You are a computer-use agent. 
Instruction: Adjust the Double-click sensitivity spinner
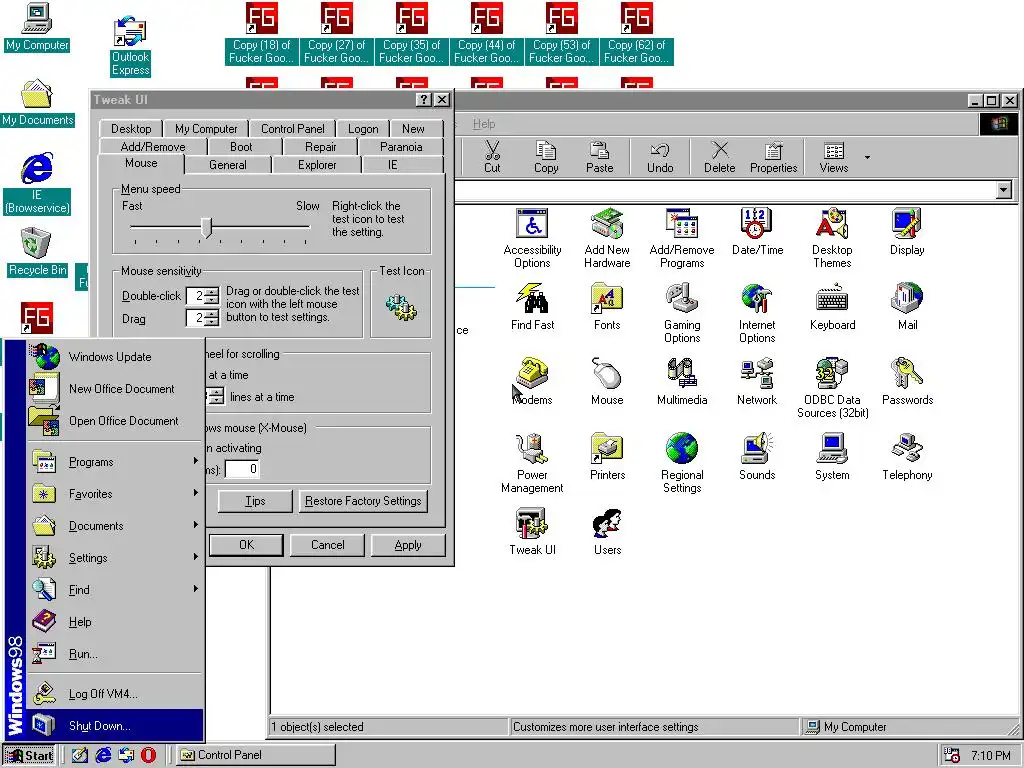point(212,296)
